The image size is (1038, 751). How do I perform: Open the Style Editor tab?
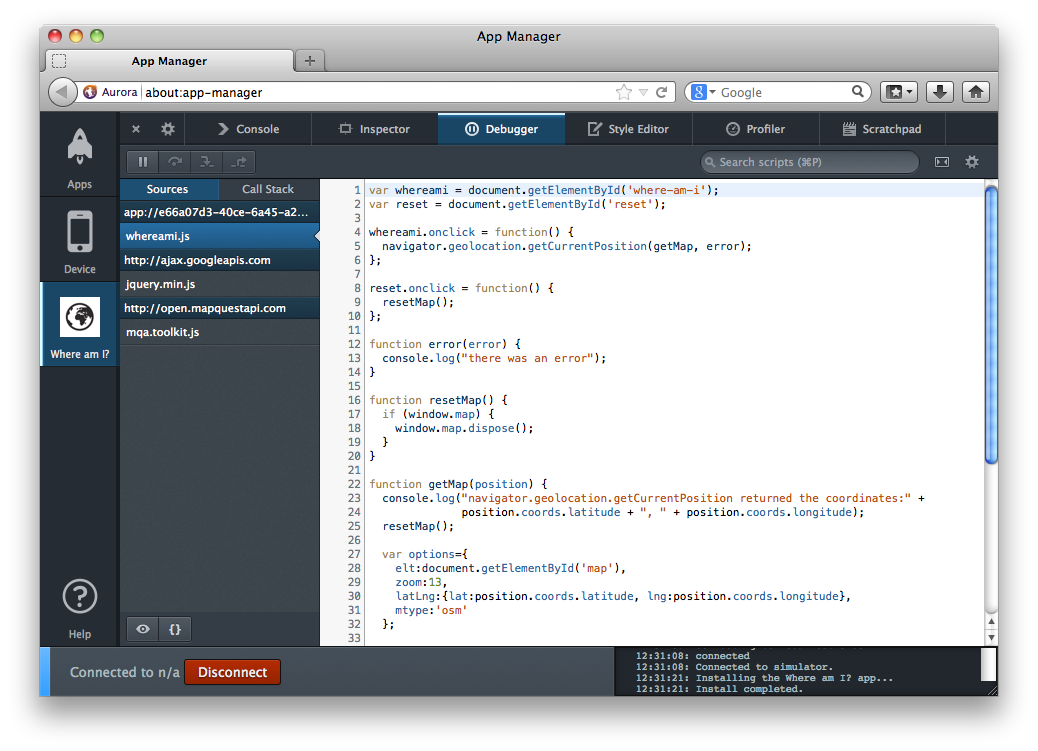[x=628, y=129]
